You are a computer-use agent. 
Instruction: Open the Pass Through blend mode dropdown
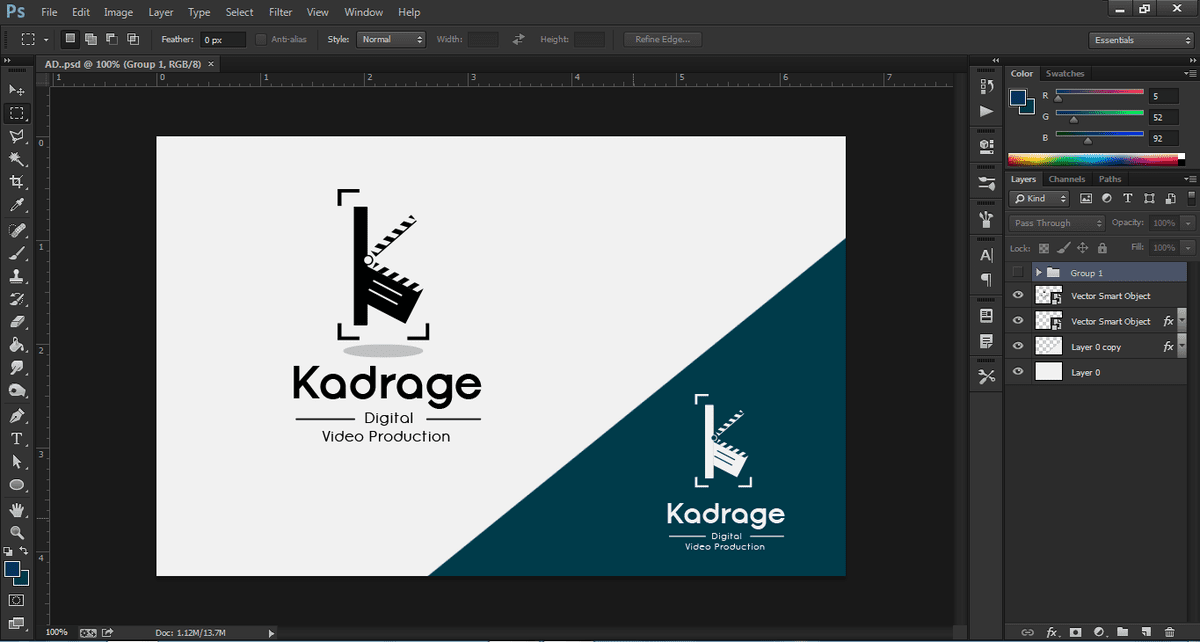pos(1056,223)
